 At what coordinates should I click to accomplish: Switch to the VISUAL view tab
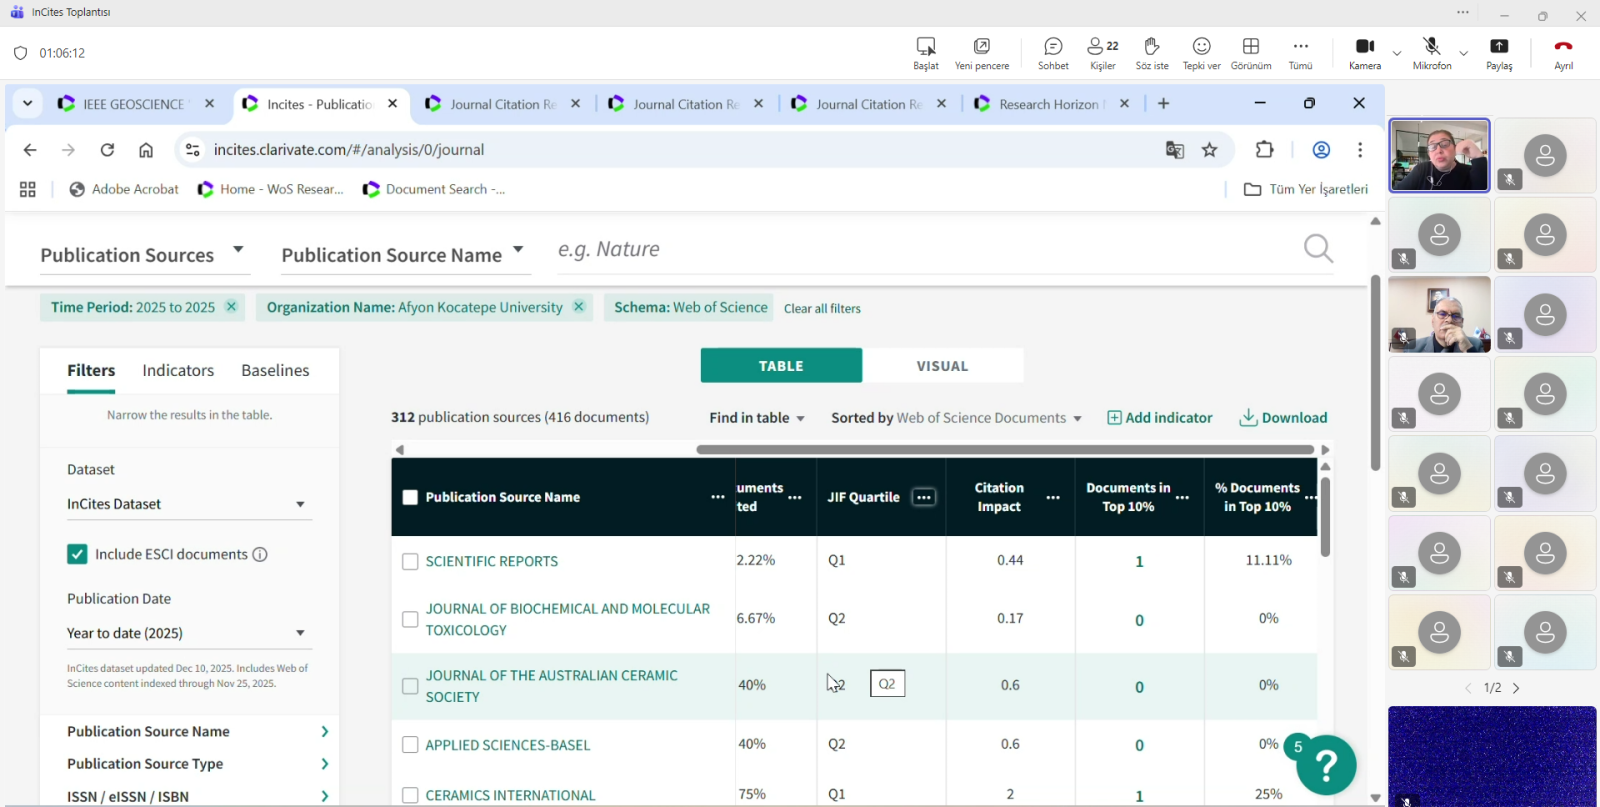tap(942, 366)
